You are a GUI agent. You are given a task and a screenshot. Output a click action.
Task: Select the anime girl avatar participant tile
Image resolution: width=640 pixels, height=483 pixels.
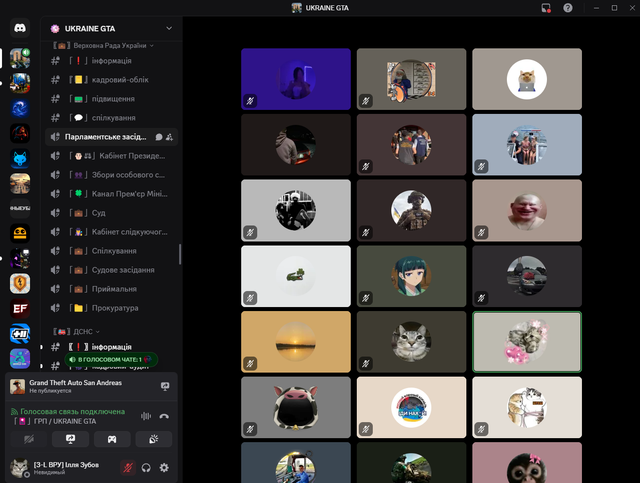click(x=411, y=276)
